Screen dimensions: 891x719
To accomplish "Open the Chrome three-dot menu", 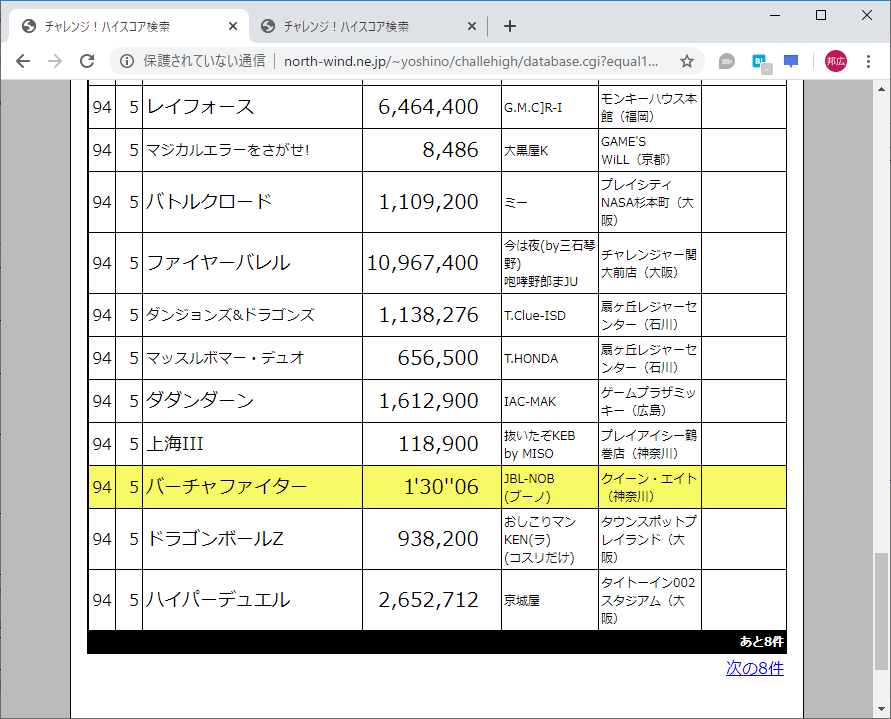I will (868, 61).
